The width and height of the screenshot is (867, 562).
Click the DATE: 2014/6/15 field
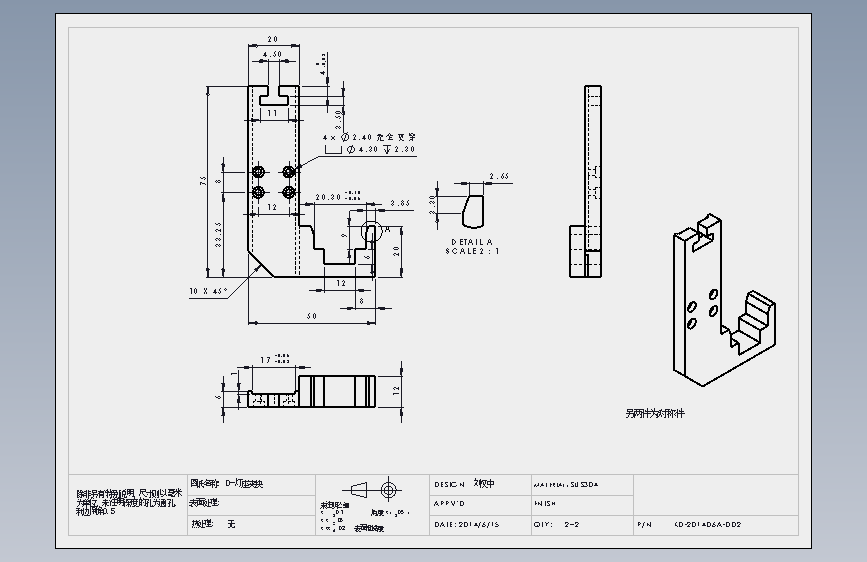click(x=480, y=524)
